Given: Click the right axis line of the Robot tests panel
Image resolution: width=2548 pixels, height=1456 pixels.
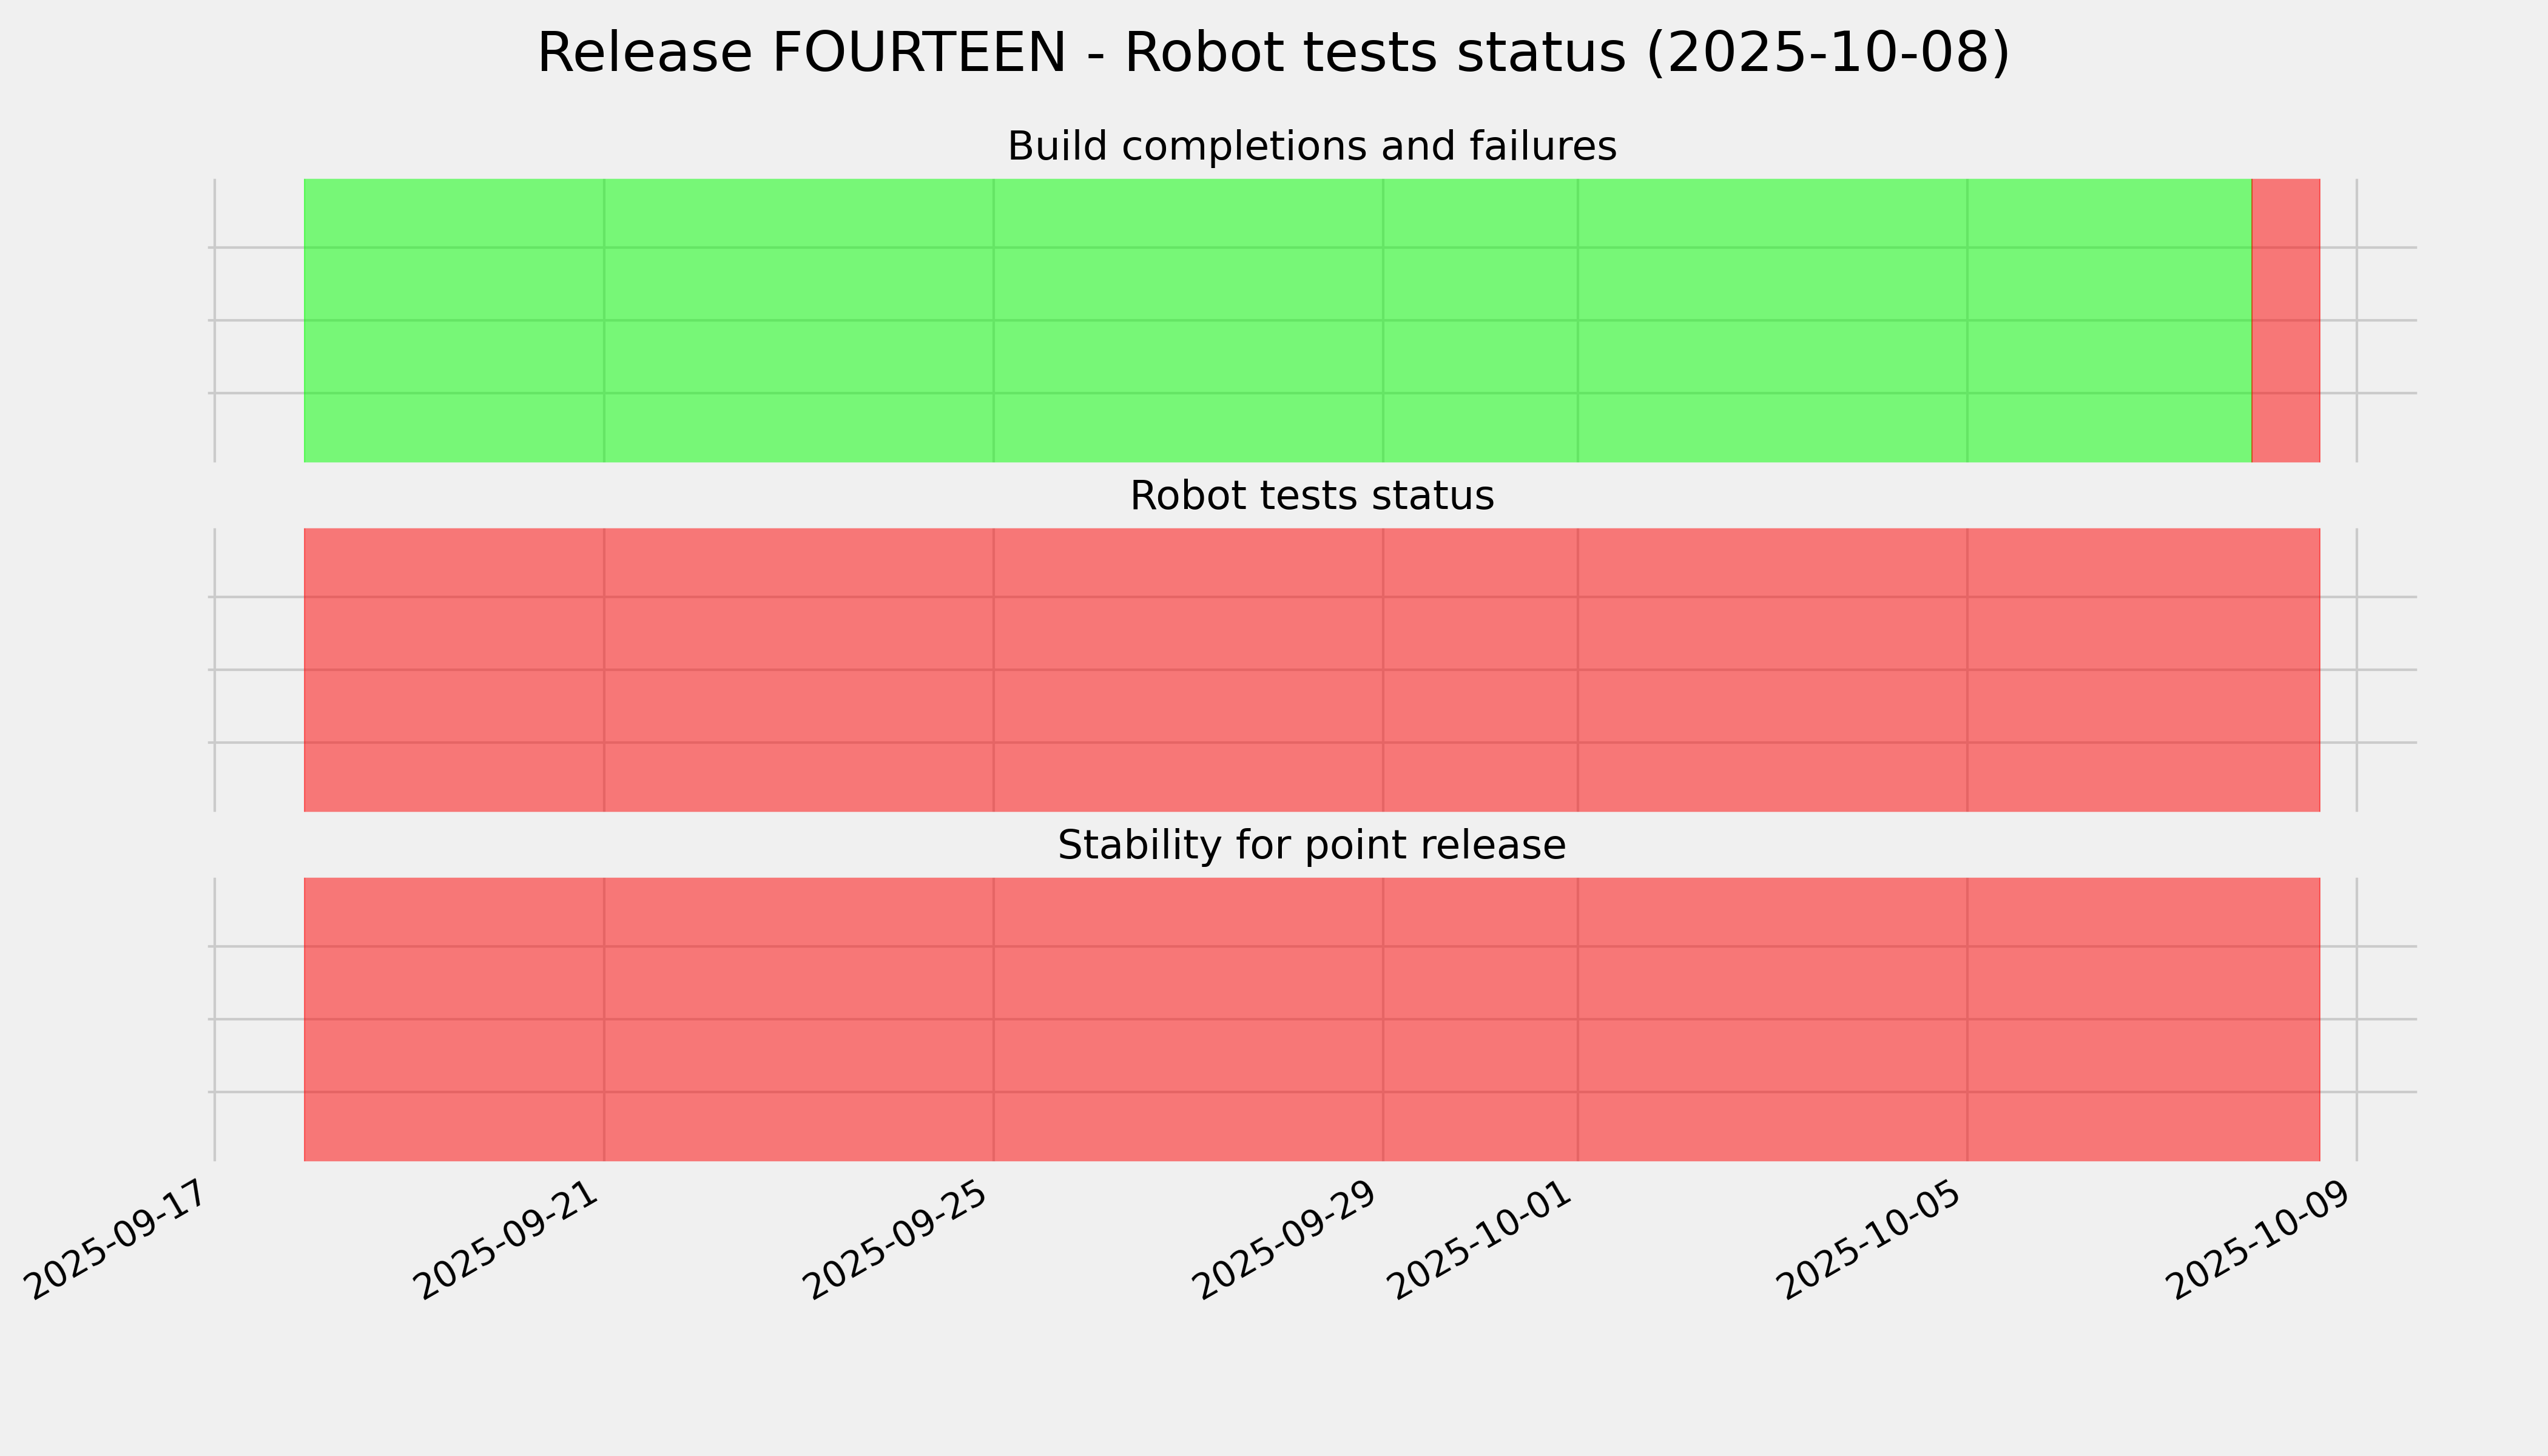Looking at the screenshot, I should 2357,669.
